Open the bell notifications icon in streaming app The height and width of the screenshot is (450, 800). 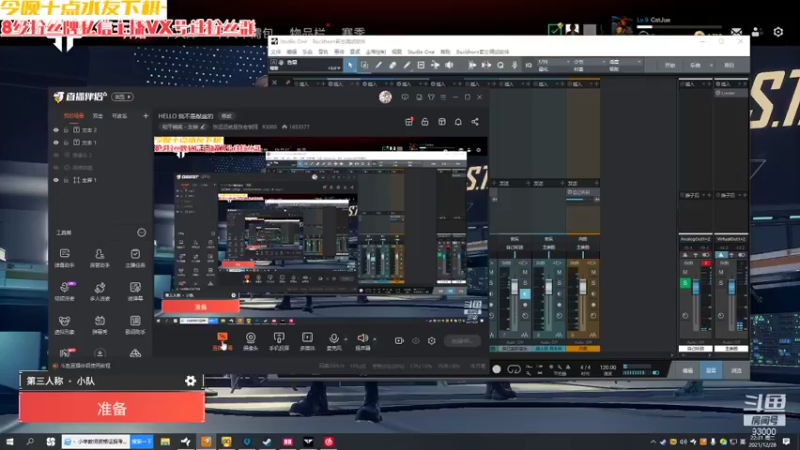click(x=458, y=122)
